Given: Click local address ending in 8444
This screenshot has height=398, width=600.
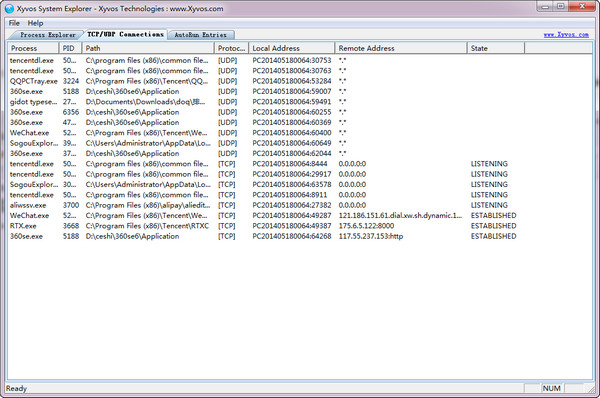Looking at the screenshot, I should (x=290, y=164).
